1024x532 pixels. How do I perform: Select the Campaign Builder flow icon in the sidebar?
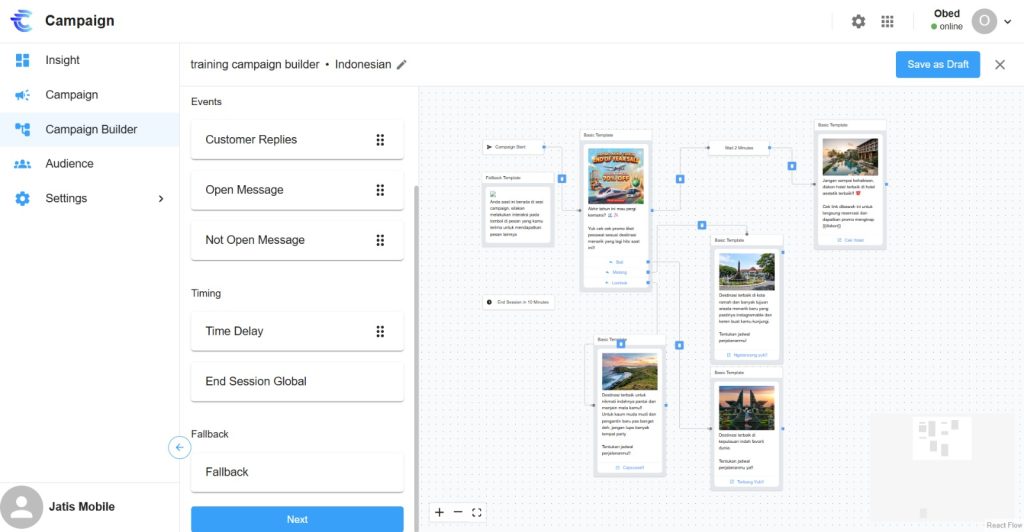point(22,129)
